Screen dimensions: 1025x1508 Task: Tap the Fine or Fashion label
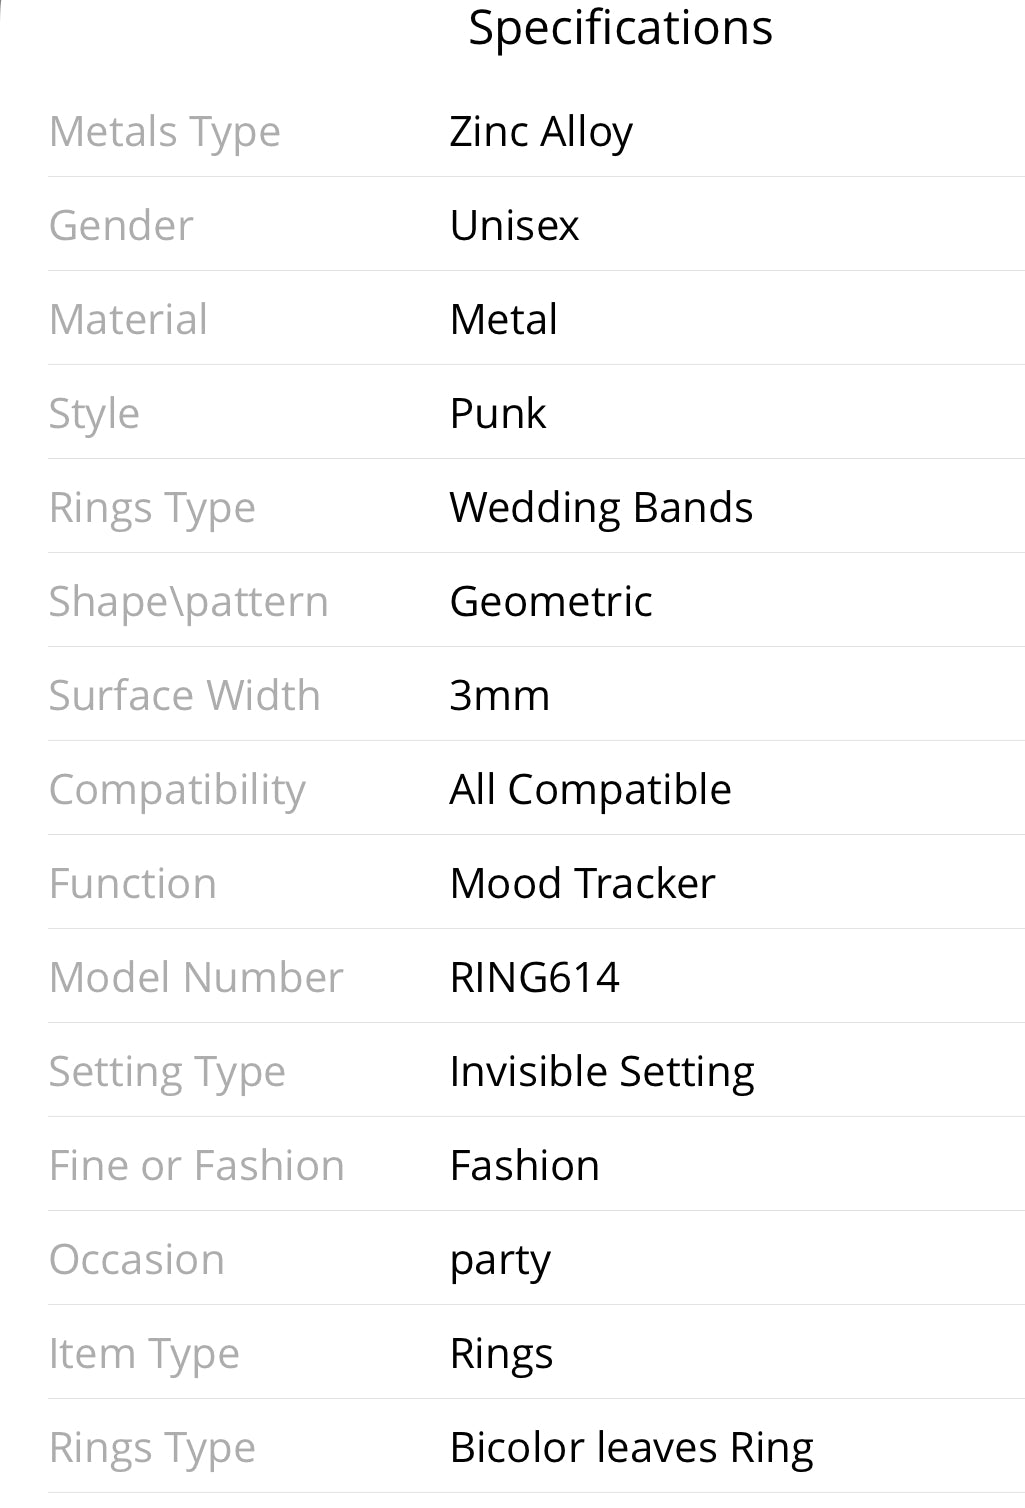click(x=197, y=1166)
